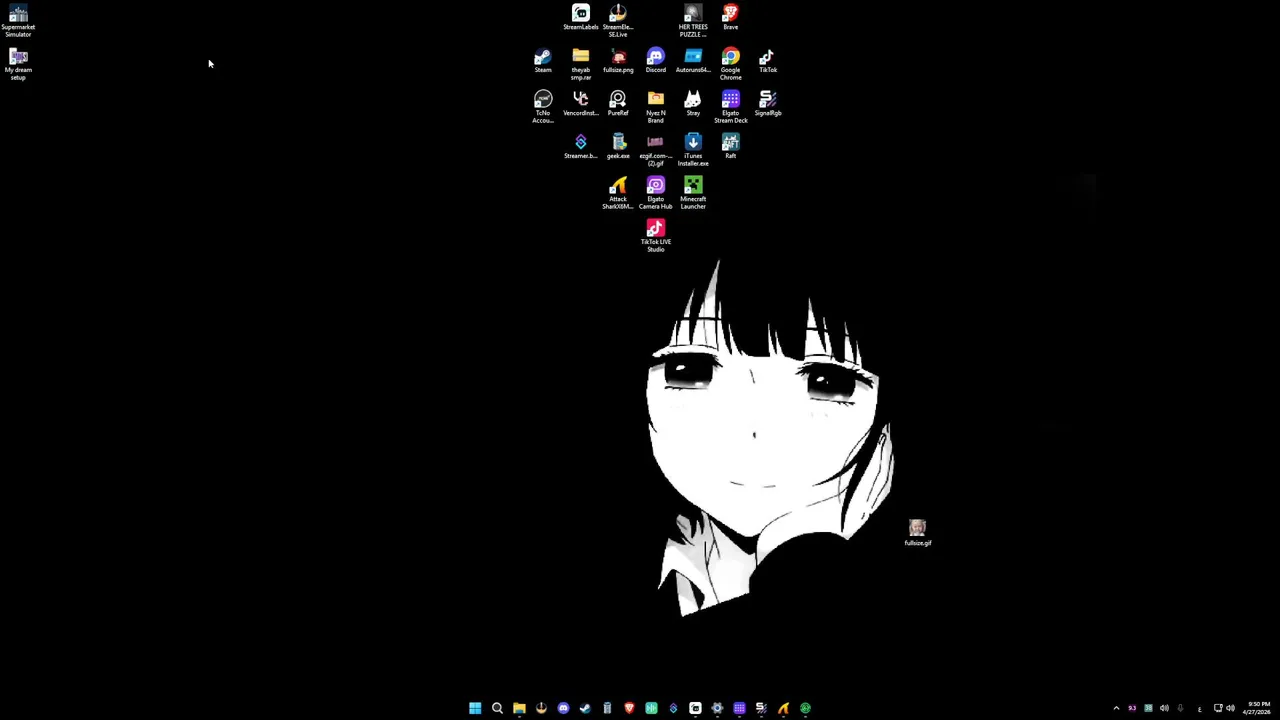The height and width of the screenshot is (720, 1280).
Task: Open the Elgato Stream Deck desktop shortcut
Action: click(731, 107)
